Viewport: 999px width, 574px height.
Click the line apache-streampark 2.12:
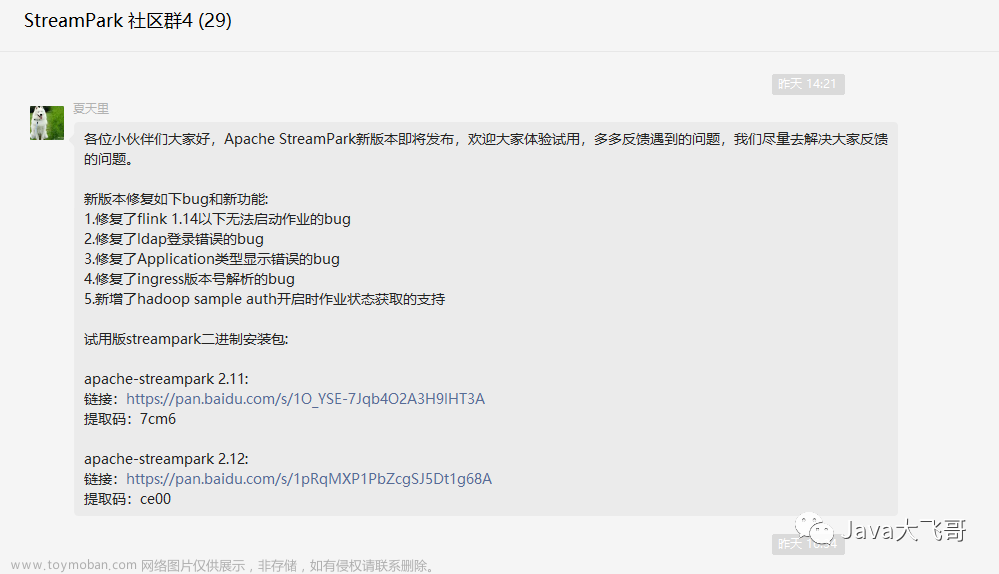click(x=166, y=459)
